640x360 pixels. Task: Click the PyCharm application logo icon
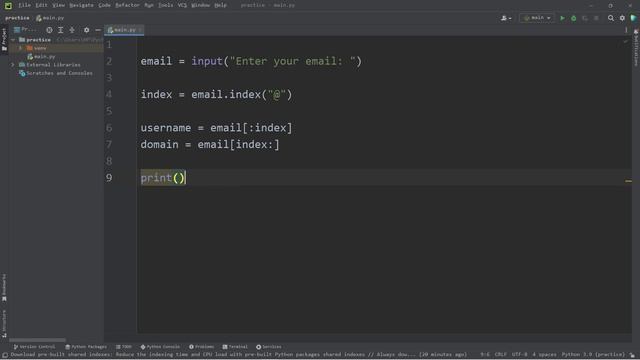[8, 5]
